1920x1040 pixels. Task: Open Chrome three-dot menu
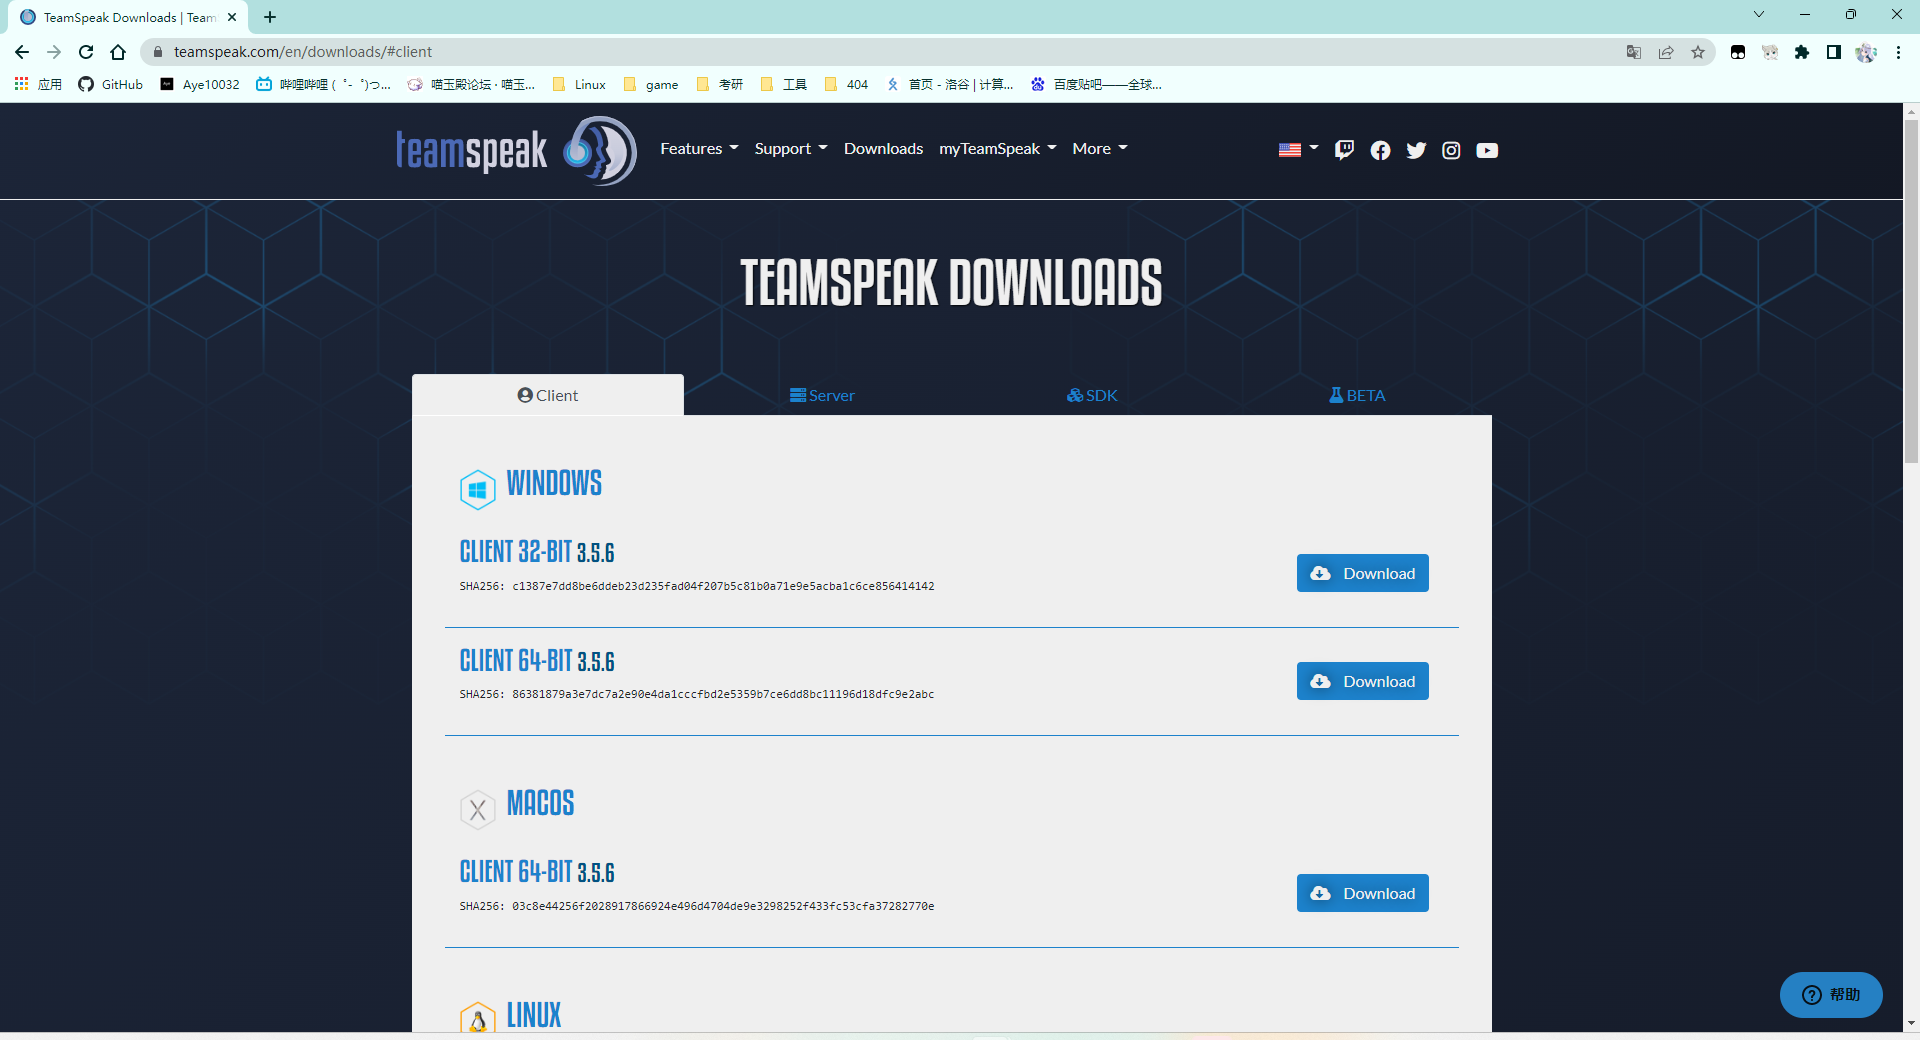(1898, 52)
